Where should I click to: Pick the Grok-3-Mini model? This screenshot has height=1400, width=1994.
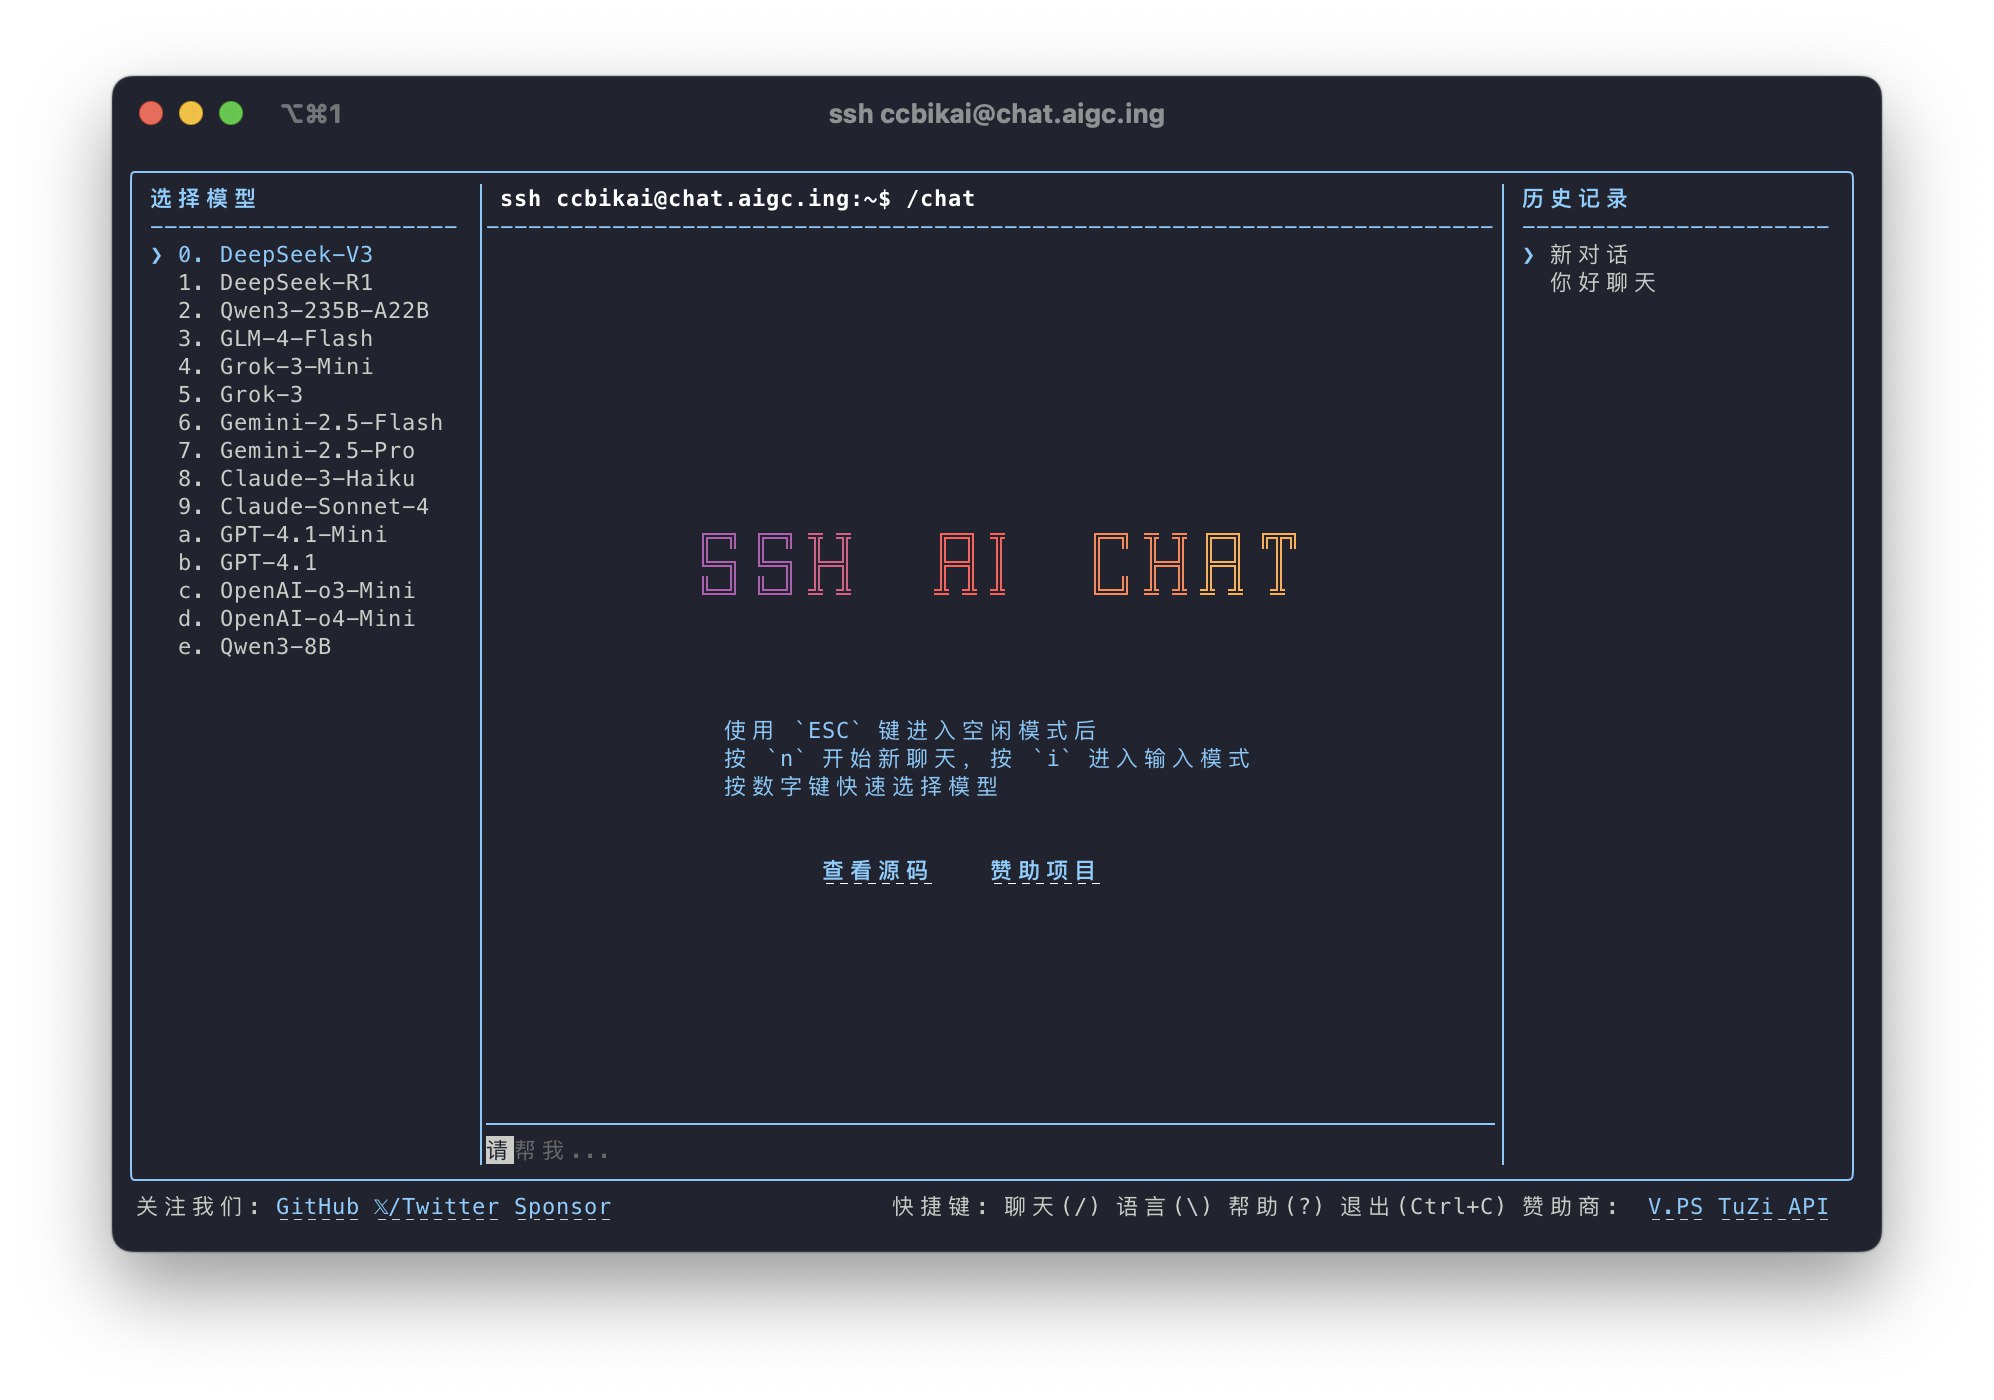tap(295, 367)
